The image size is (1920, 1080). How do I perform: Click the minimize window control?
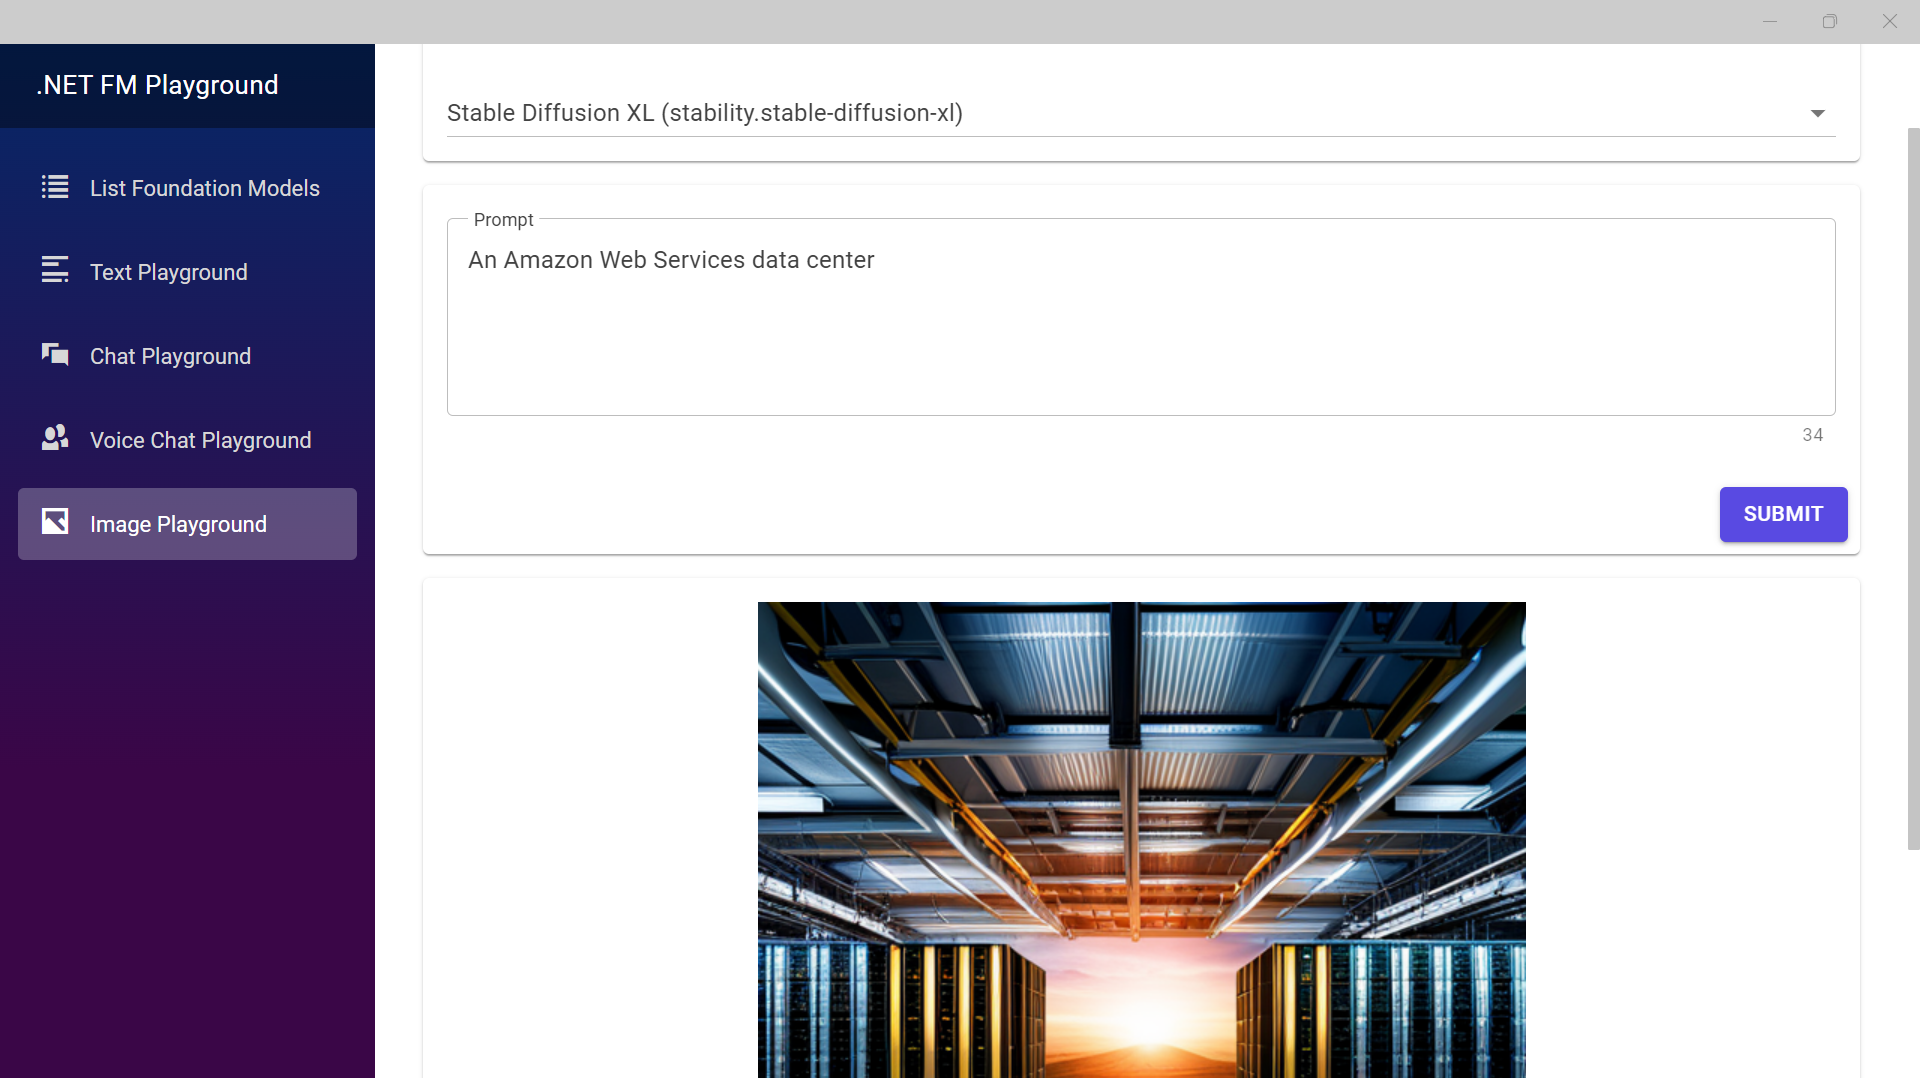(x=1770, y=21)
